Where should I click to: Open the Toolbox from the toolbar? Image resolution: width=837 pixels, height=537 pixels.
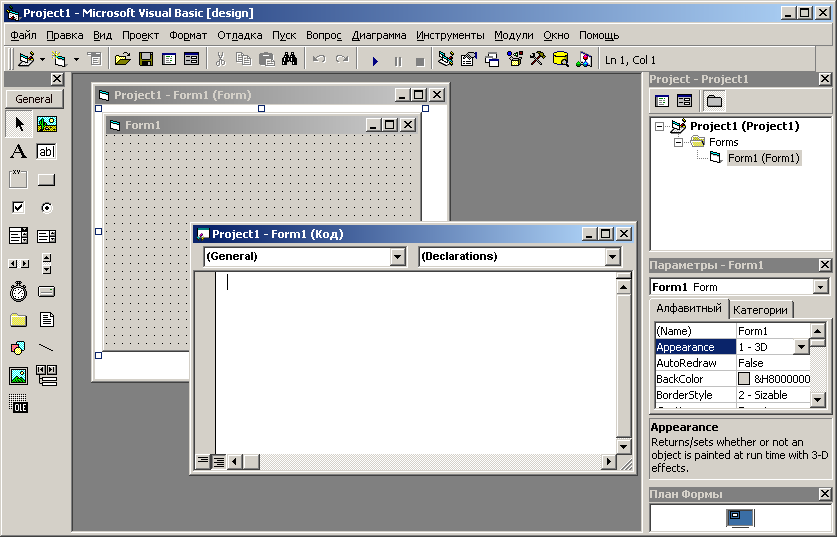point(538,59)
